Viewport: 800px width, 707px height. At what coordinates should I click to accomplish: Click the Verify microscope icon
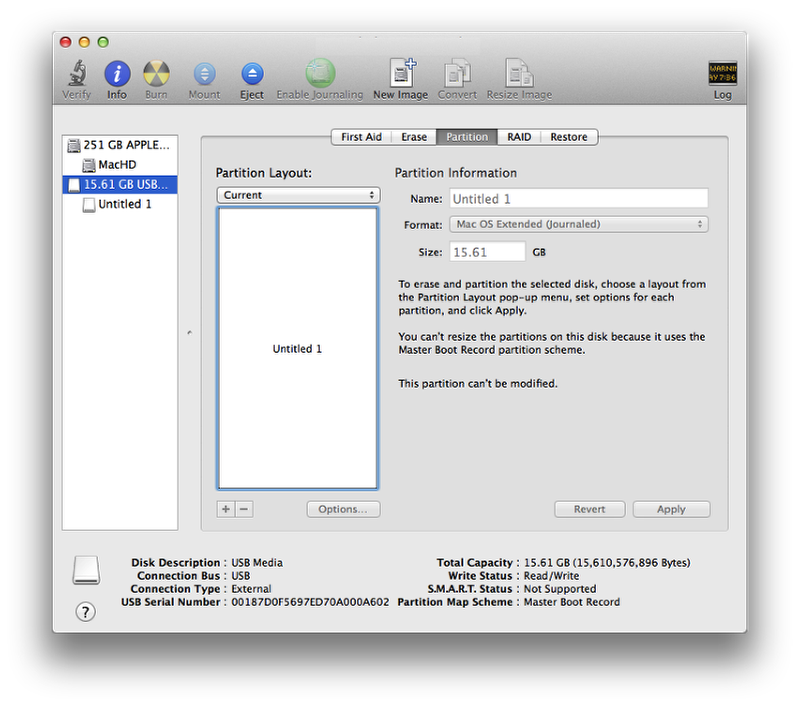(x=76, y=74)
